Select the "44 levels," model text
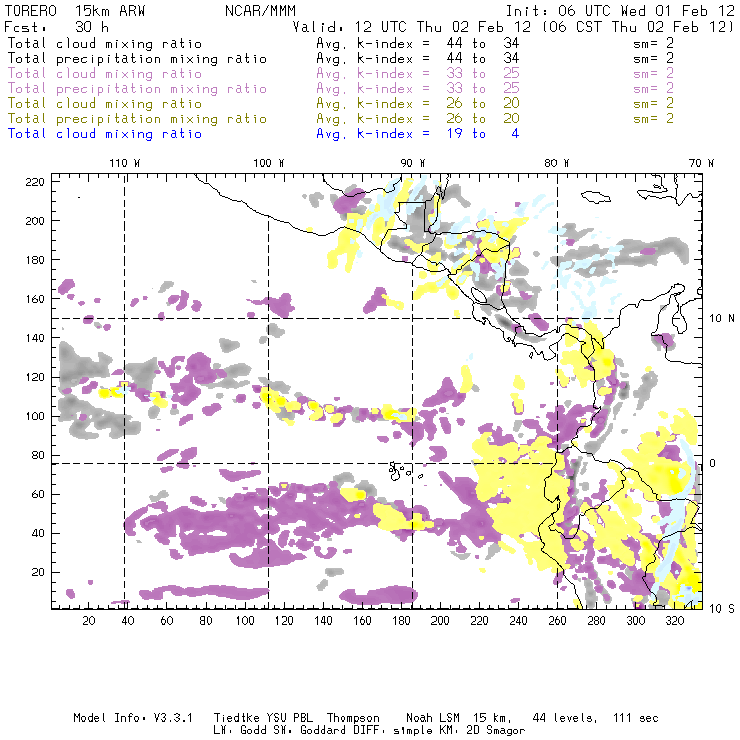The height and width of the screenshot is (740, 740). [565, 718]
